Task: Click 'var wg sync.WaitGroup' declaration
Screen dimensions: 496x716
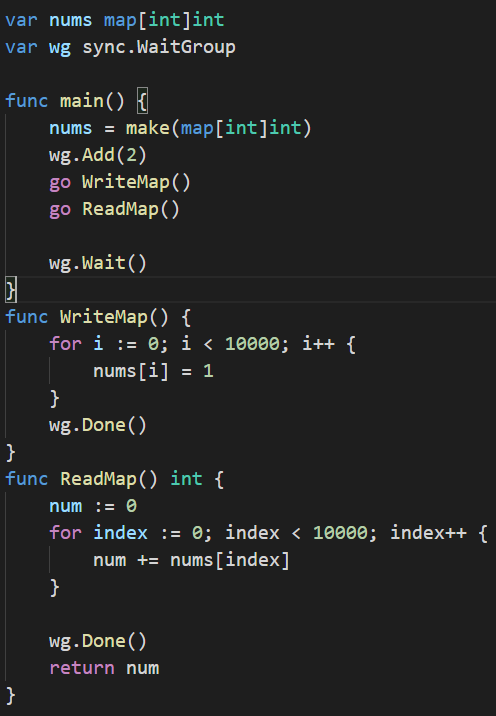Action: (x=120, y=47)
